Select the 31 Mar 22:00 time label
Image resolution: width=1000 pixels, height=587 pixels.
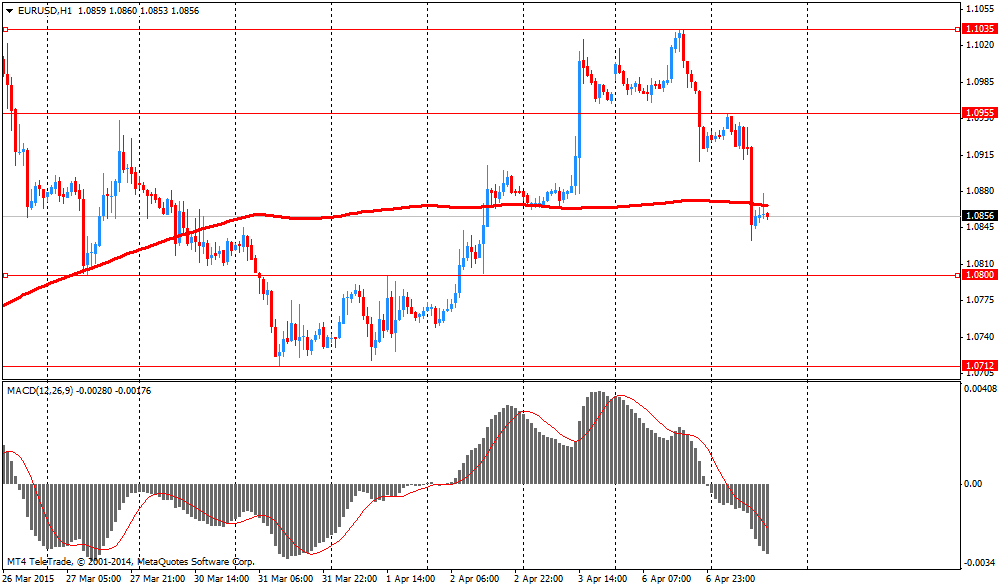click(x=349, y=579)
